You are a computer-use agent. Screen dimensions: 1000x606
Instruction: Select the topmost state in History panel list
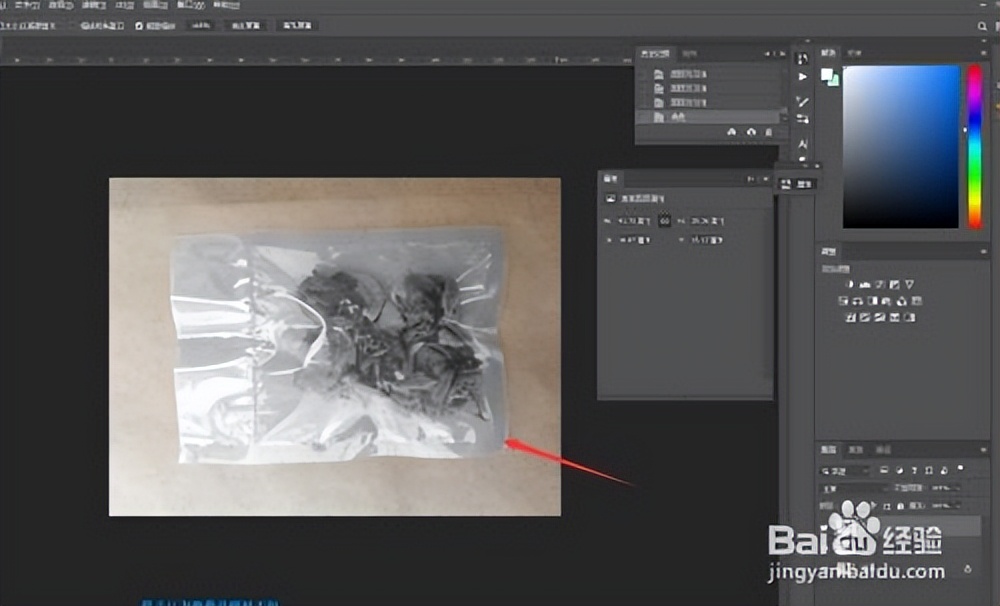pyautogui.click(x=710, y=75)
